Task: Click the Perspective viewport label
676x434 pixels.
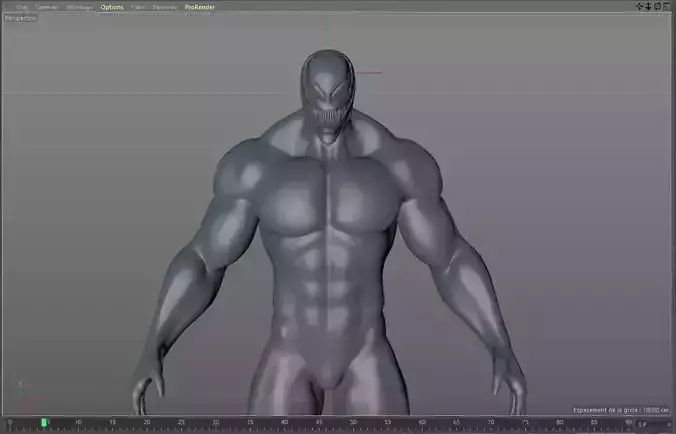Action: [21, 19]
